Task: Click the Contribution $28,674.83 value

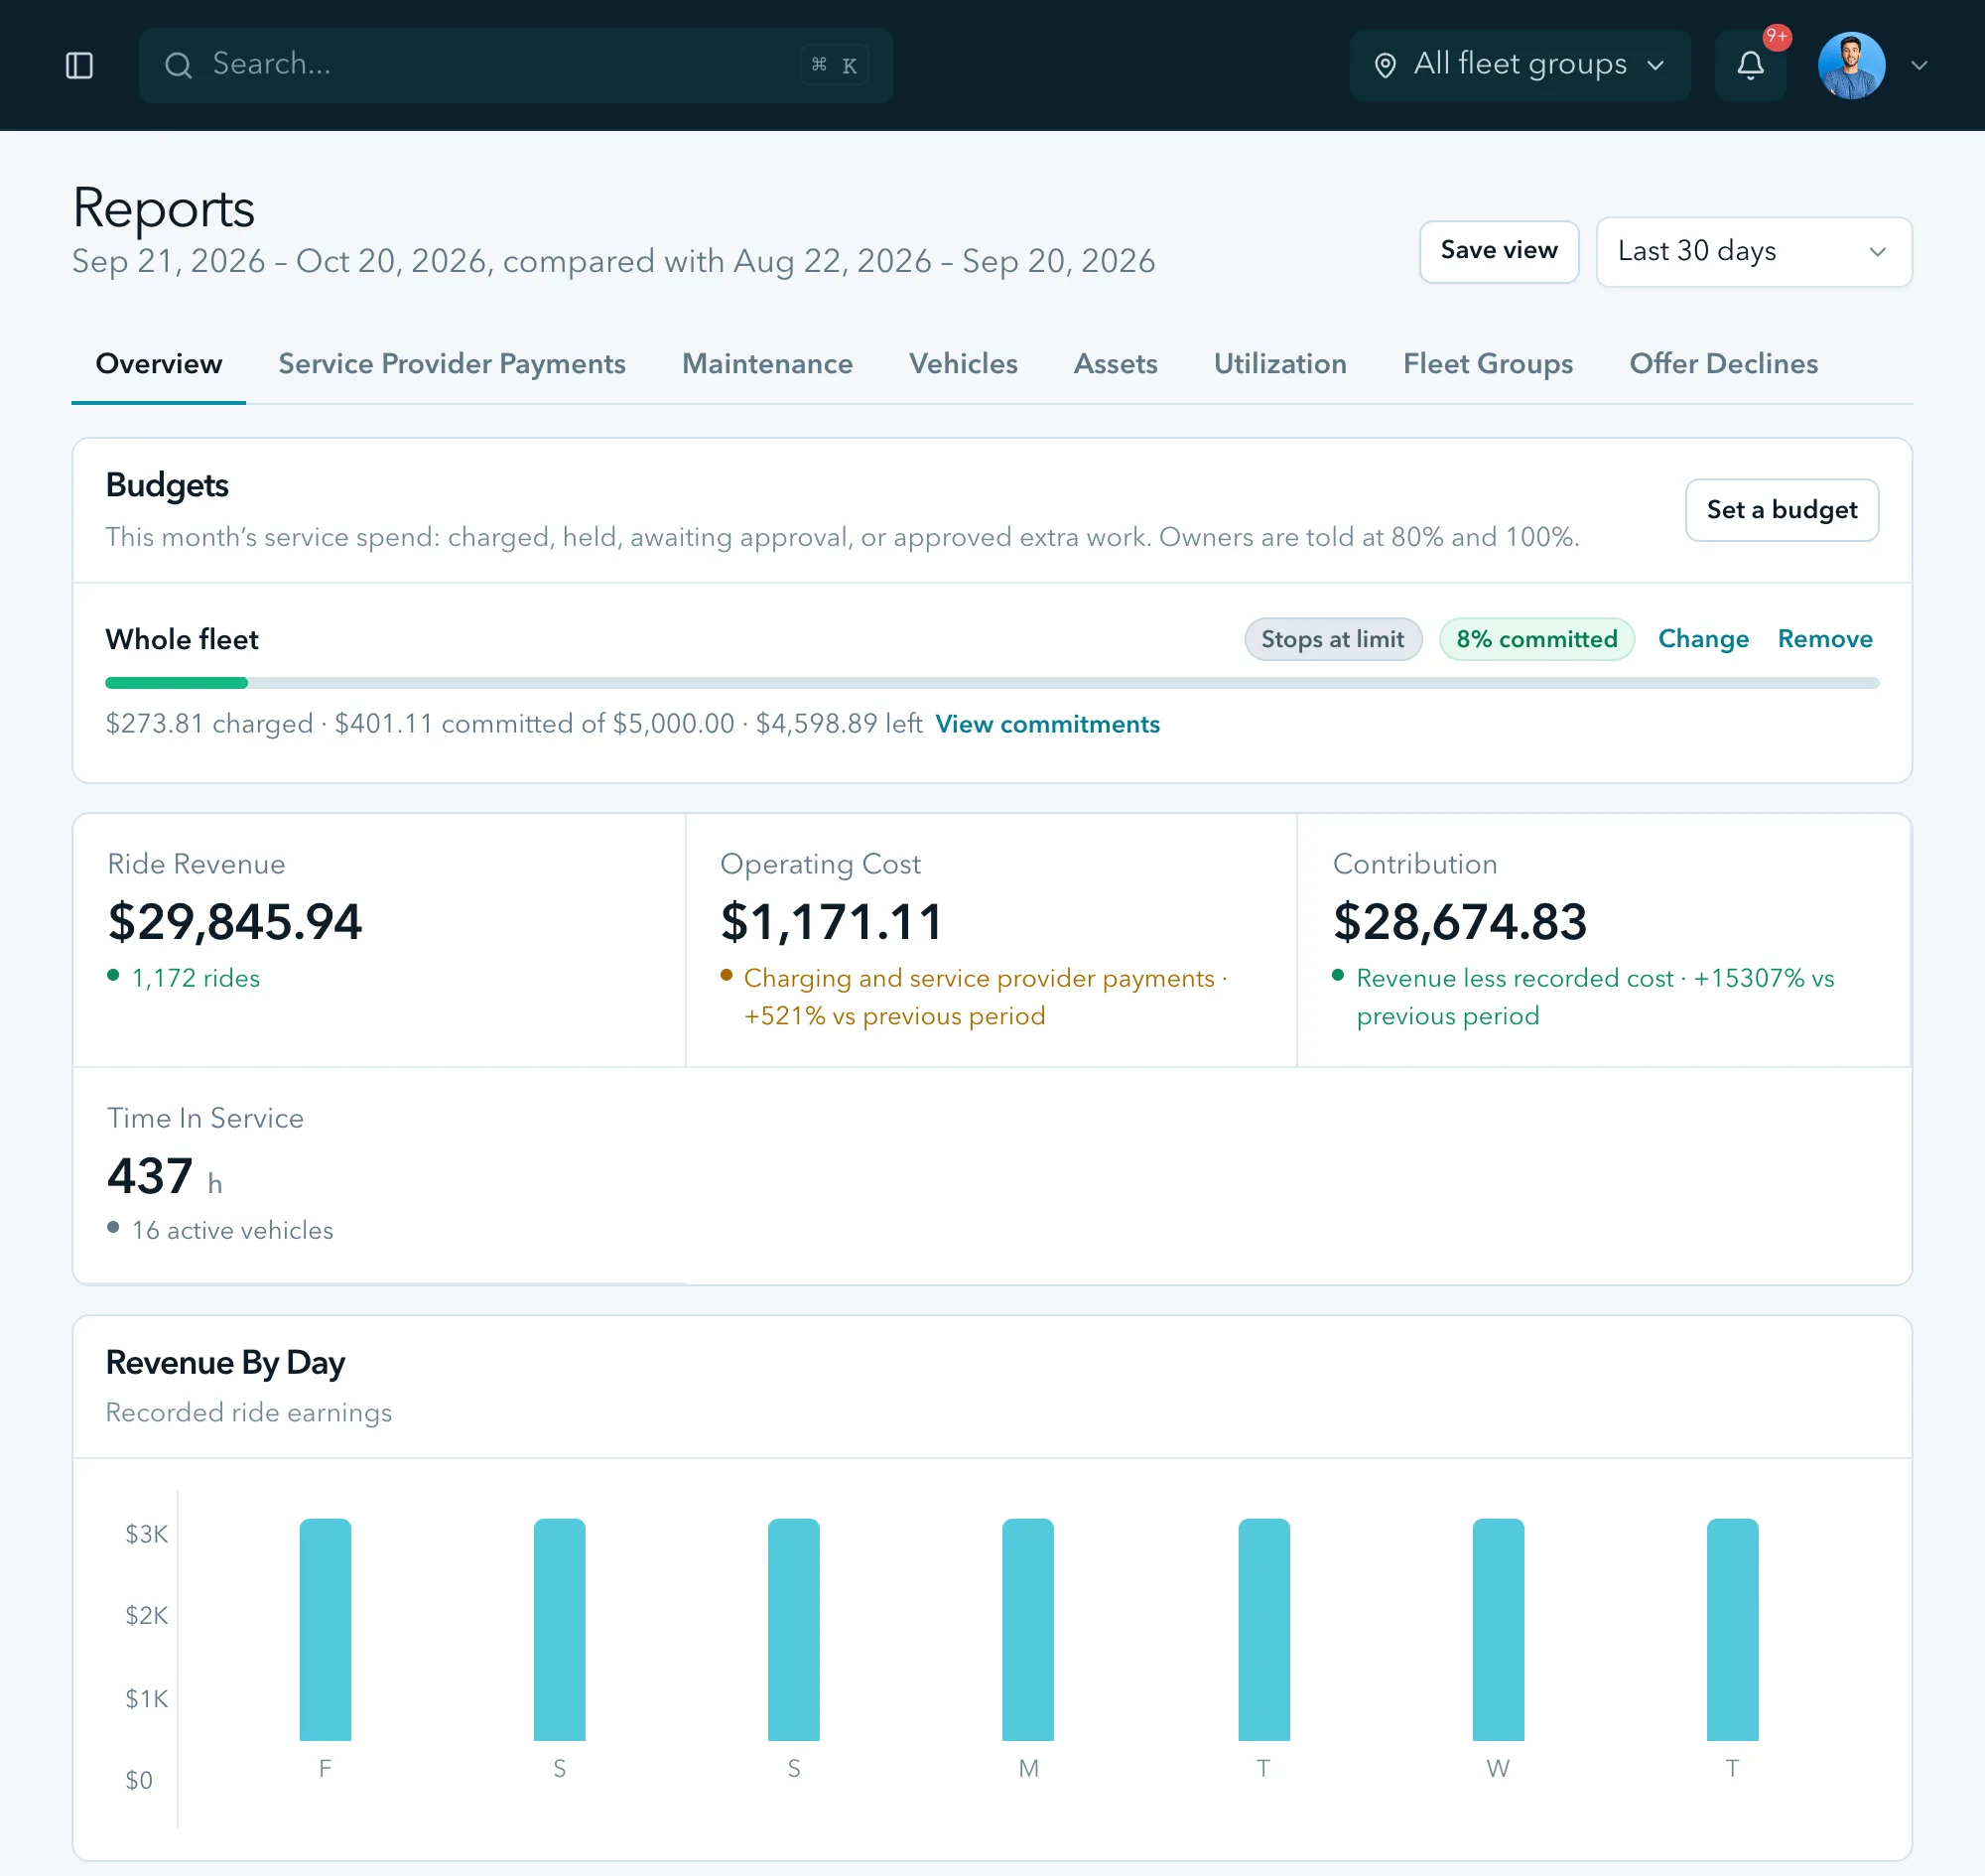Action: [1459, 922]
